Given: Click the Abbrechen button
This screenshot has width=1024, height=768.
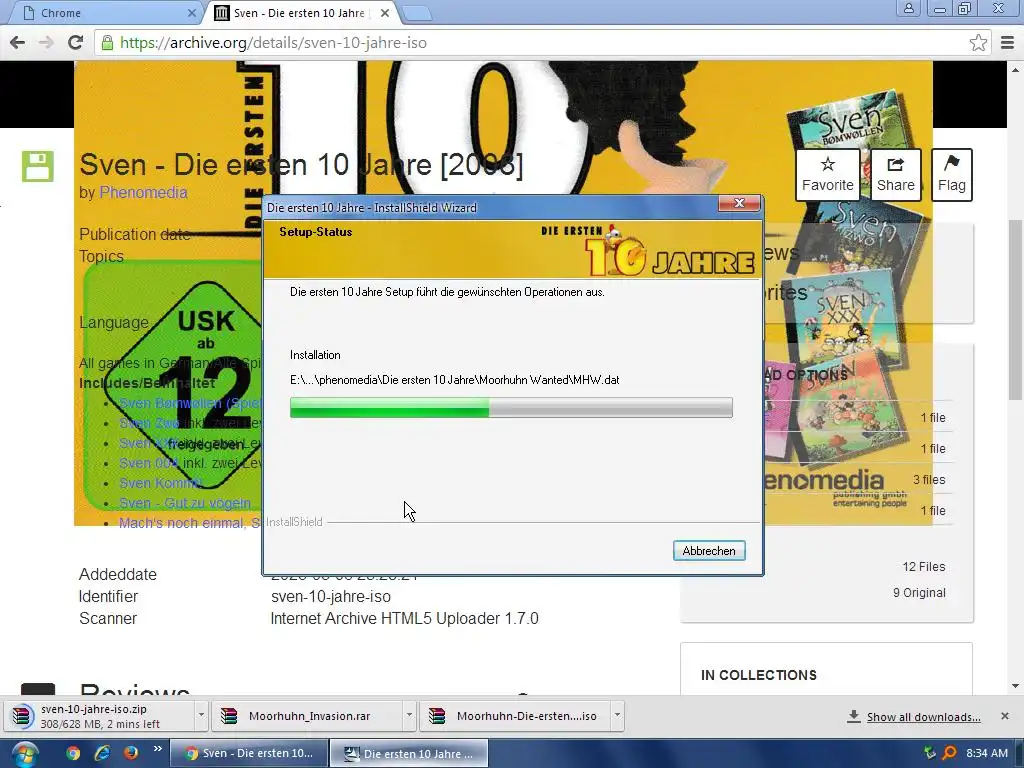Looking at the screenshot, I should [709, 551].
